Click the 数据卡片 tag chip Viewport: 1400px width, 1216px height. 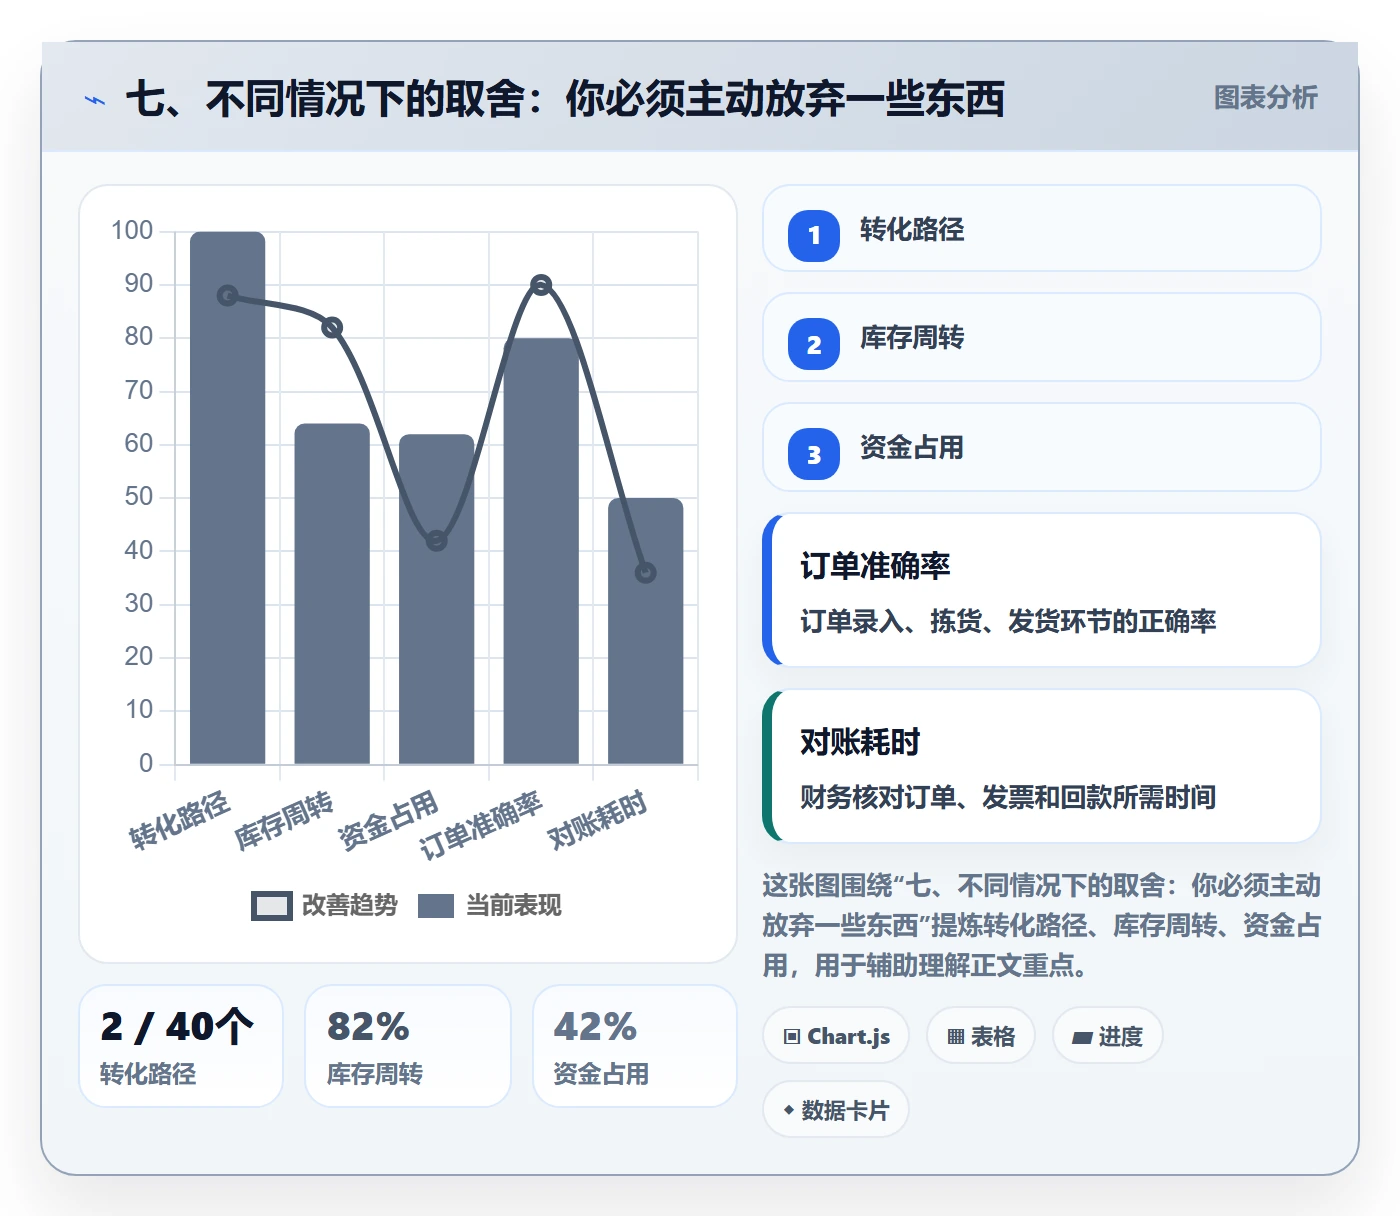click(836, 1110)
